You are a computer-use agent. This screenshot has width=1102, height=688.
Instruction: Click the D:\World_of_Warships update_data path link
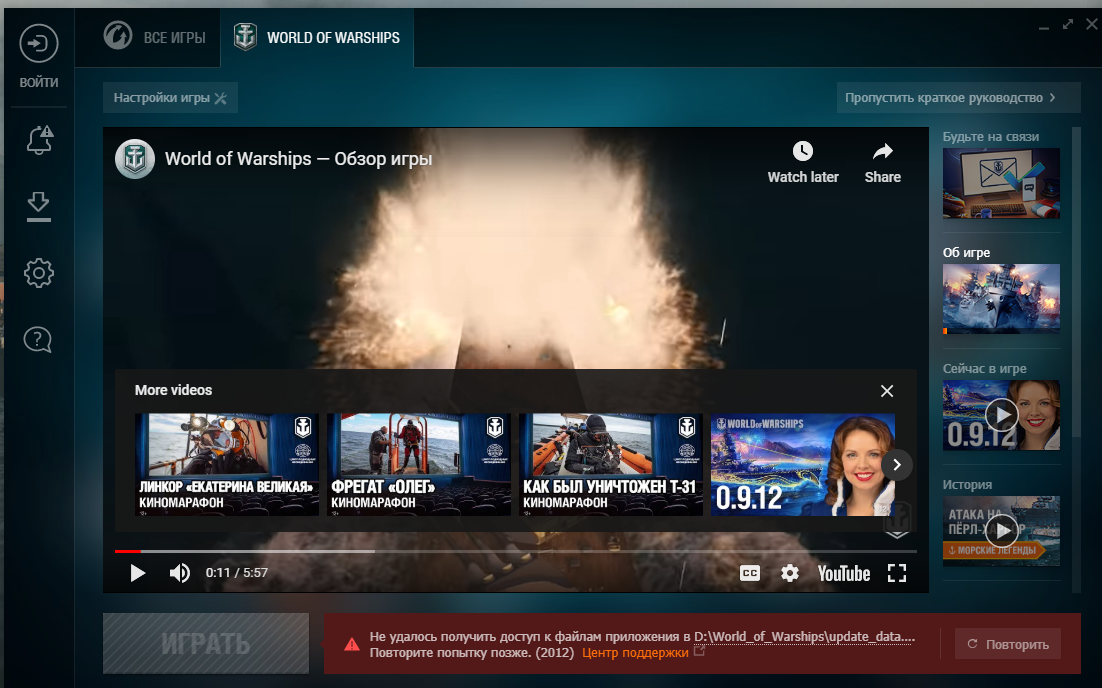805,637
